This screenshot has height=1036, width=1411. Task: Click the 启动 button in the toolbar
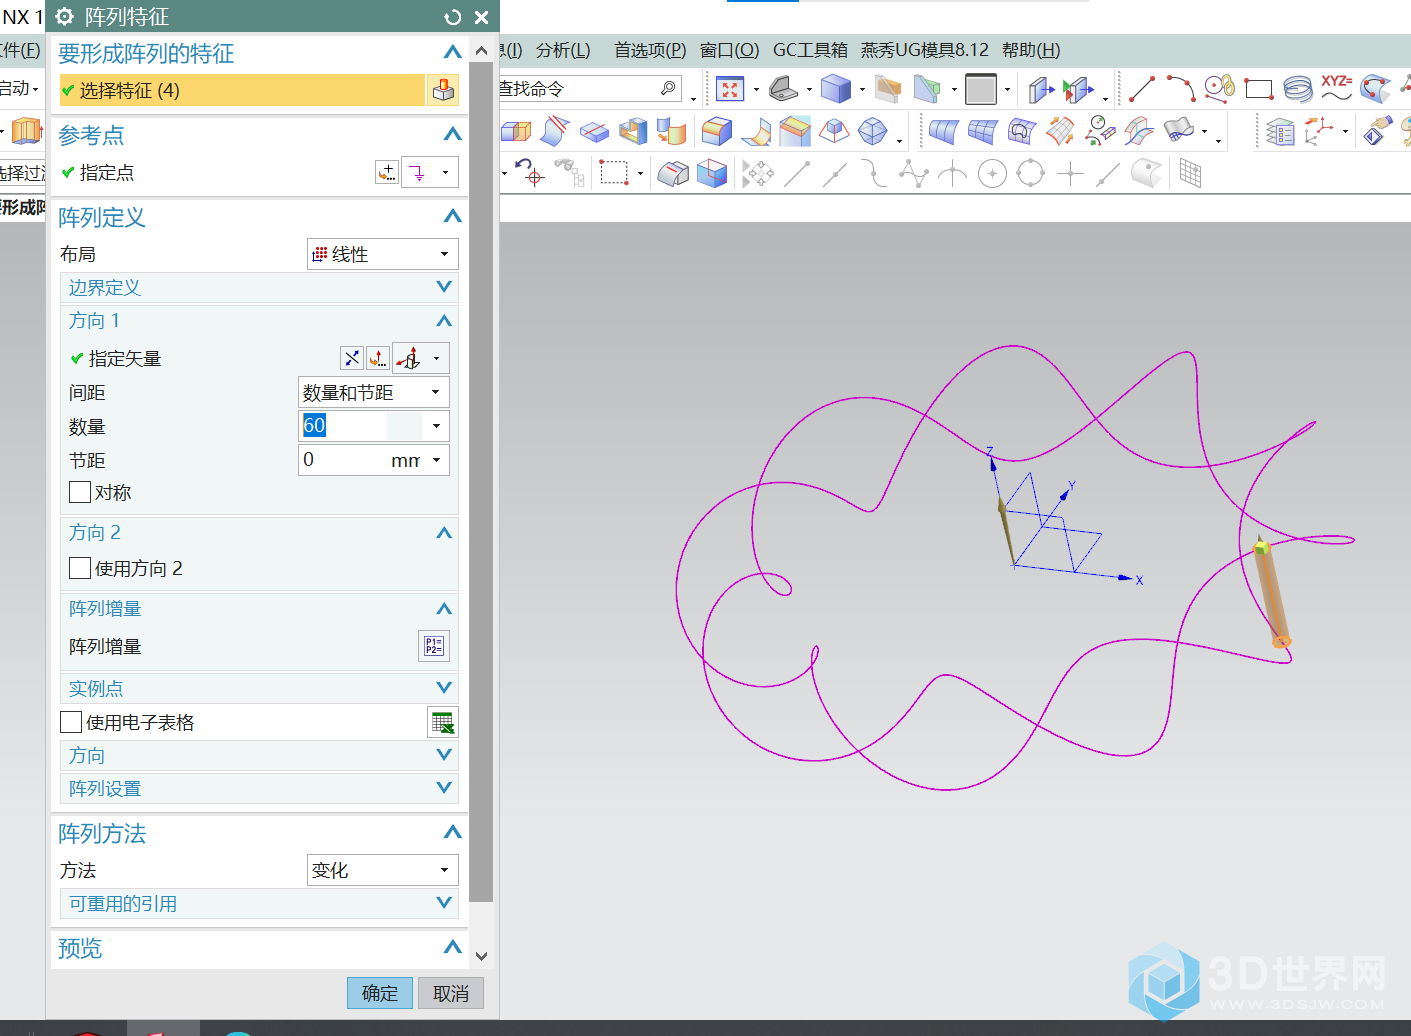coord(18,88)
